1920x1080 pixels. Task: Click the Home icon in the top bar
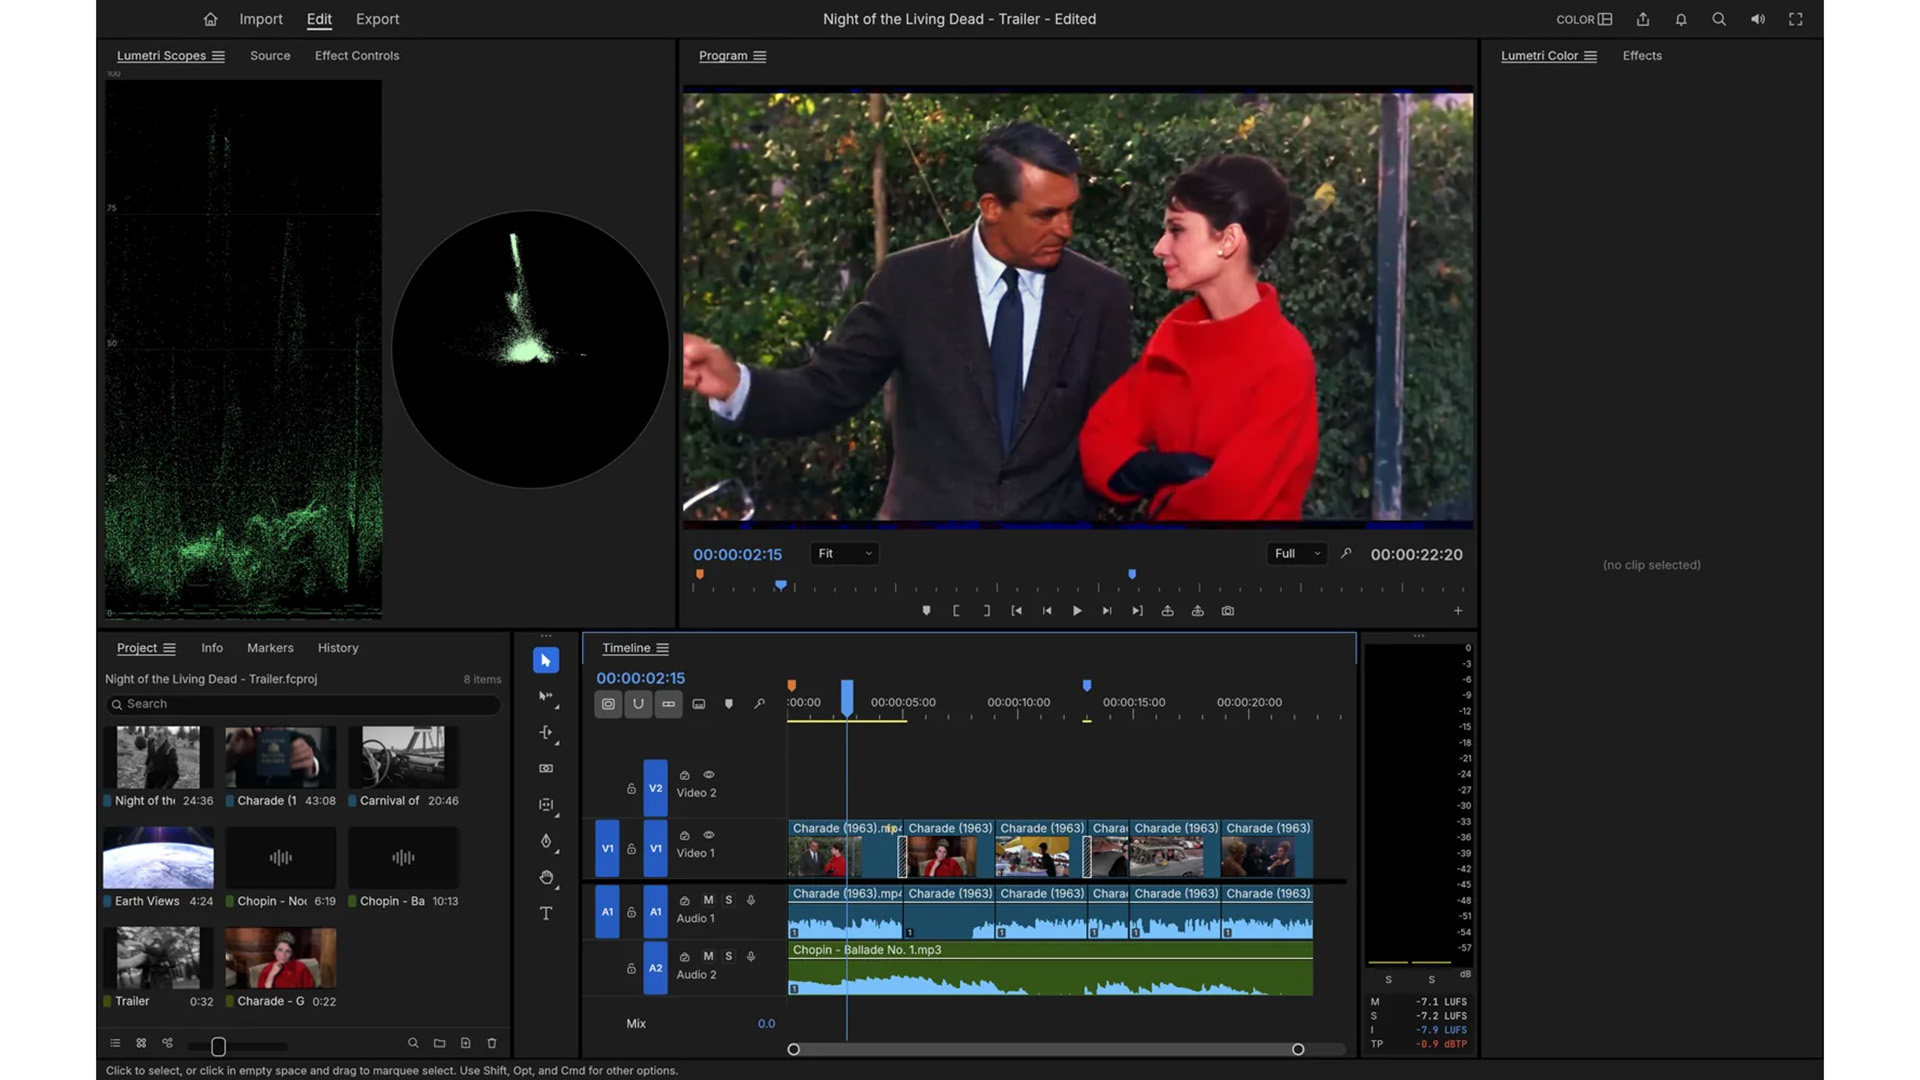coord(210,19)
